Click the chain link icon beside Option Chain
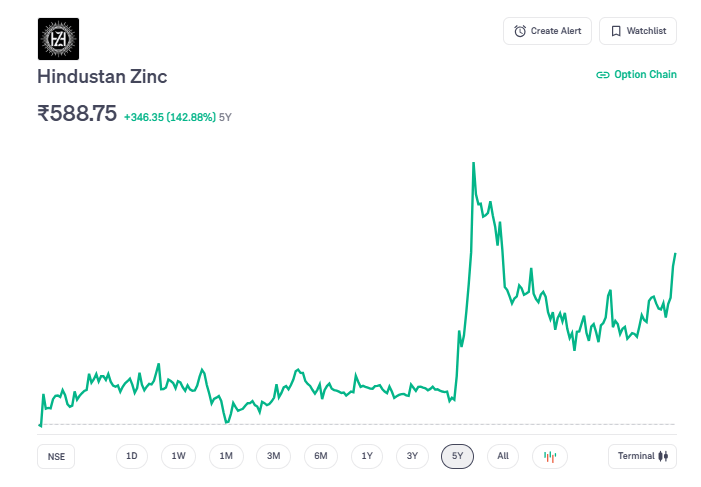The width and height of the screenshot is (701, 487). (602, 75)
